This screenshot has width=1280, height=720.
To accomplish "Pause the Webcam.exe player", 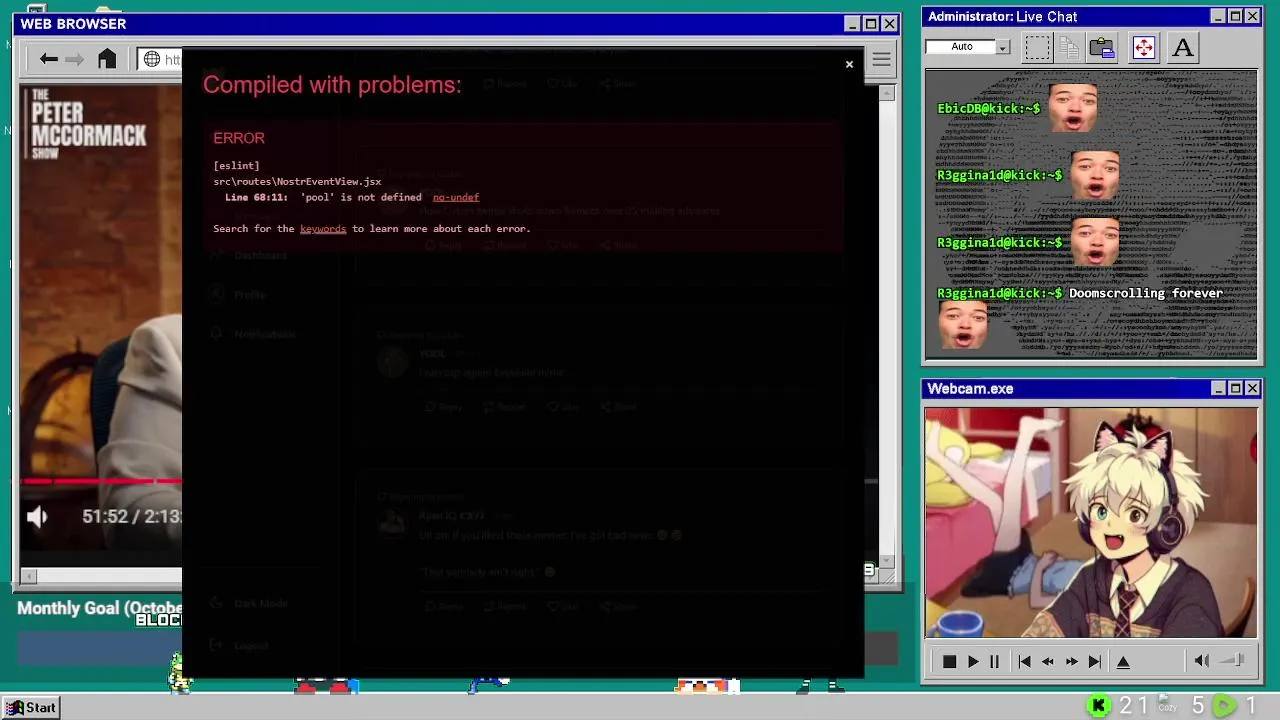I will [x=994, y=662].
